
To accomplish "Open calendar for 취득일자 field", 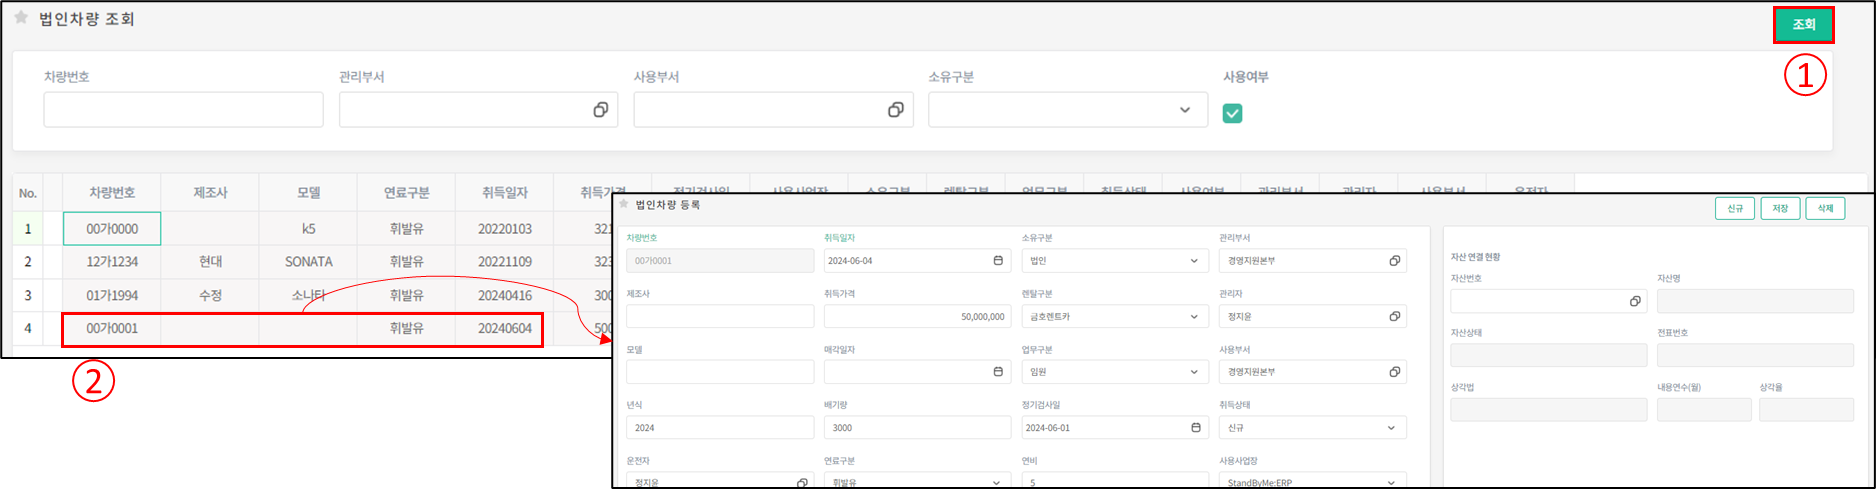I will pyautogui.click(x=997, y=261).
